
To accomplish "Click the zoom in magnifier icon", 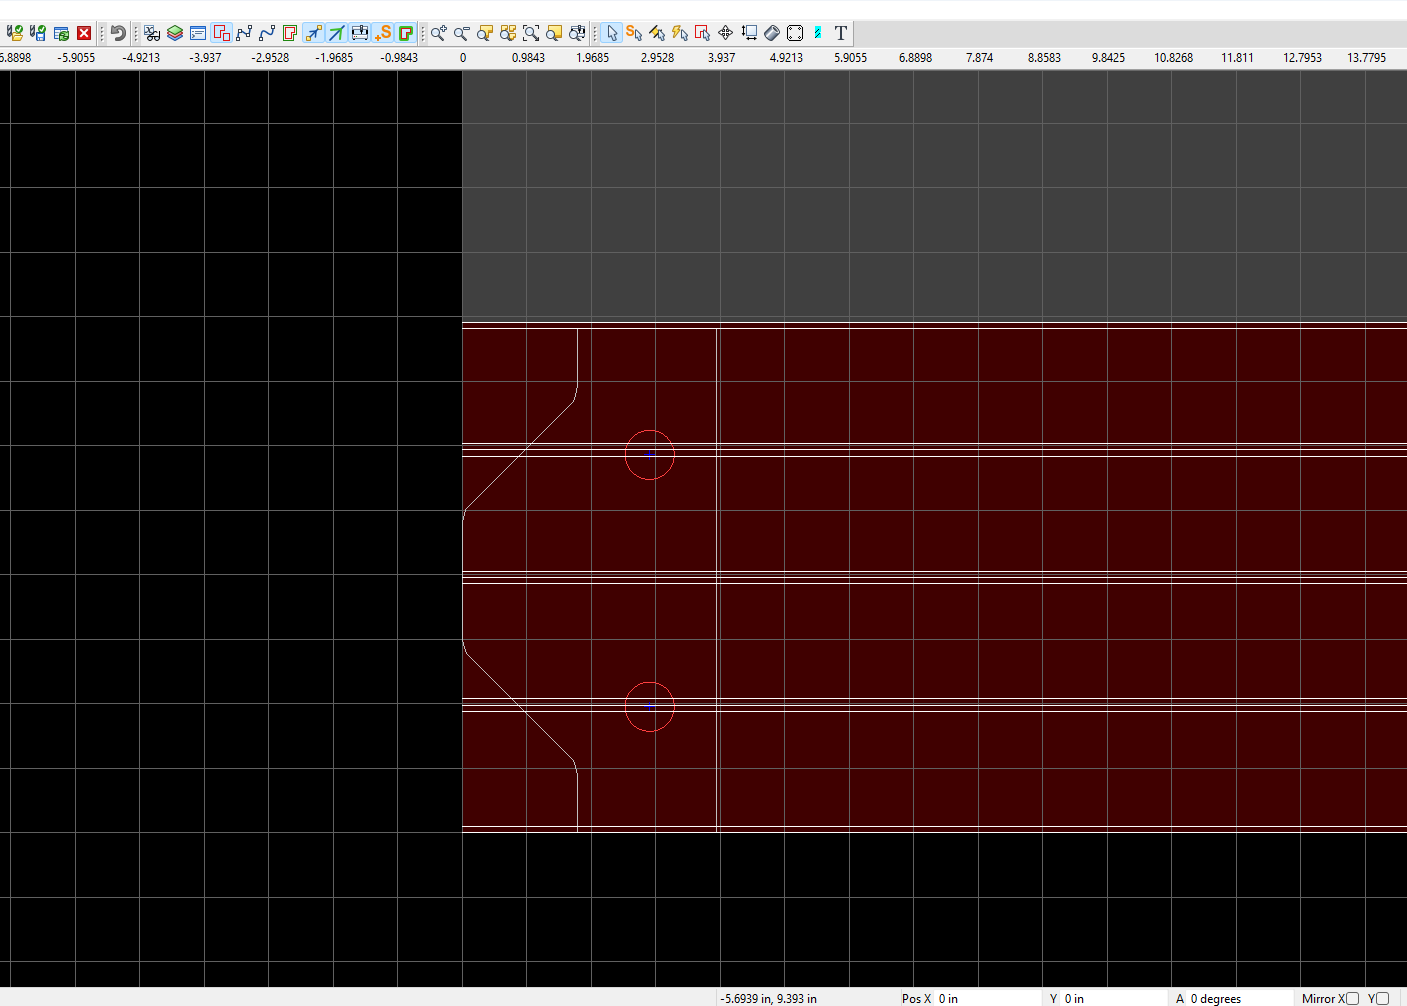I will (439, 33).
